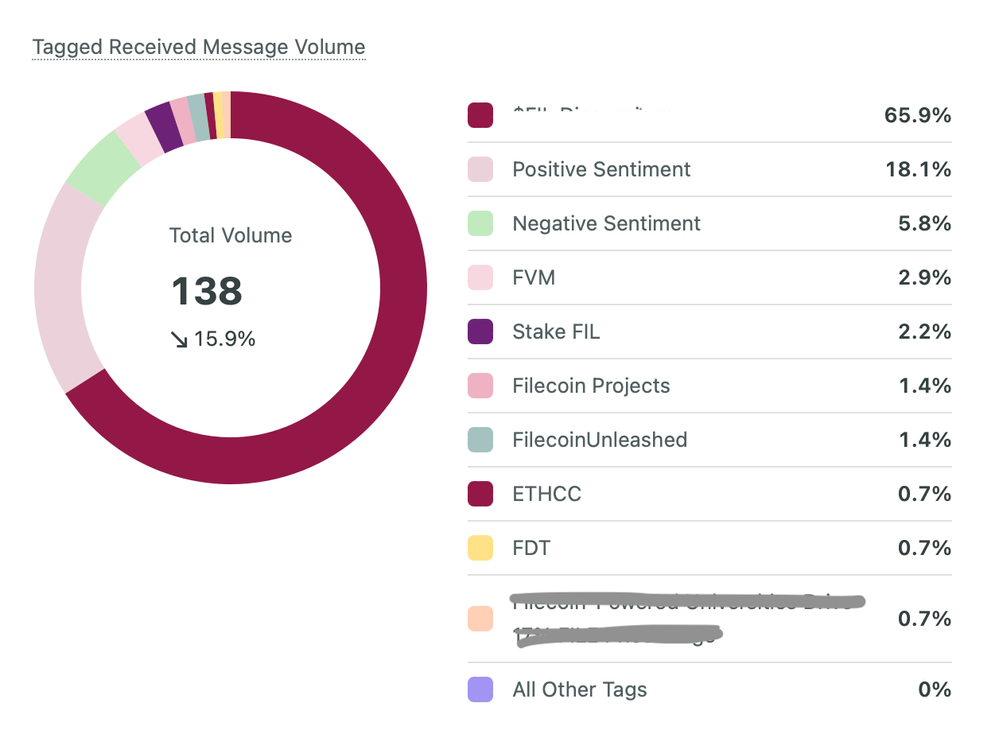This screenshot has height=741, width=999.
Task: Open the Tagged Received Message Volume title
Action: (198, 47)
